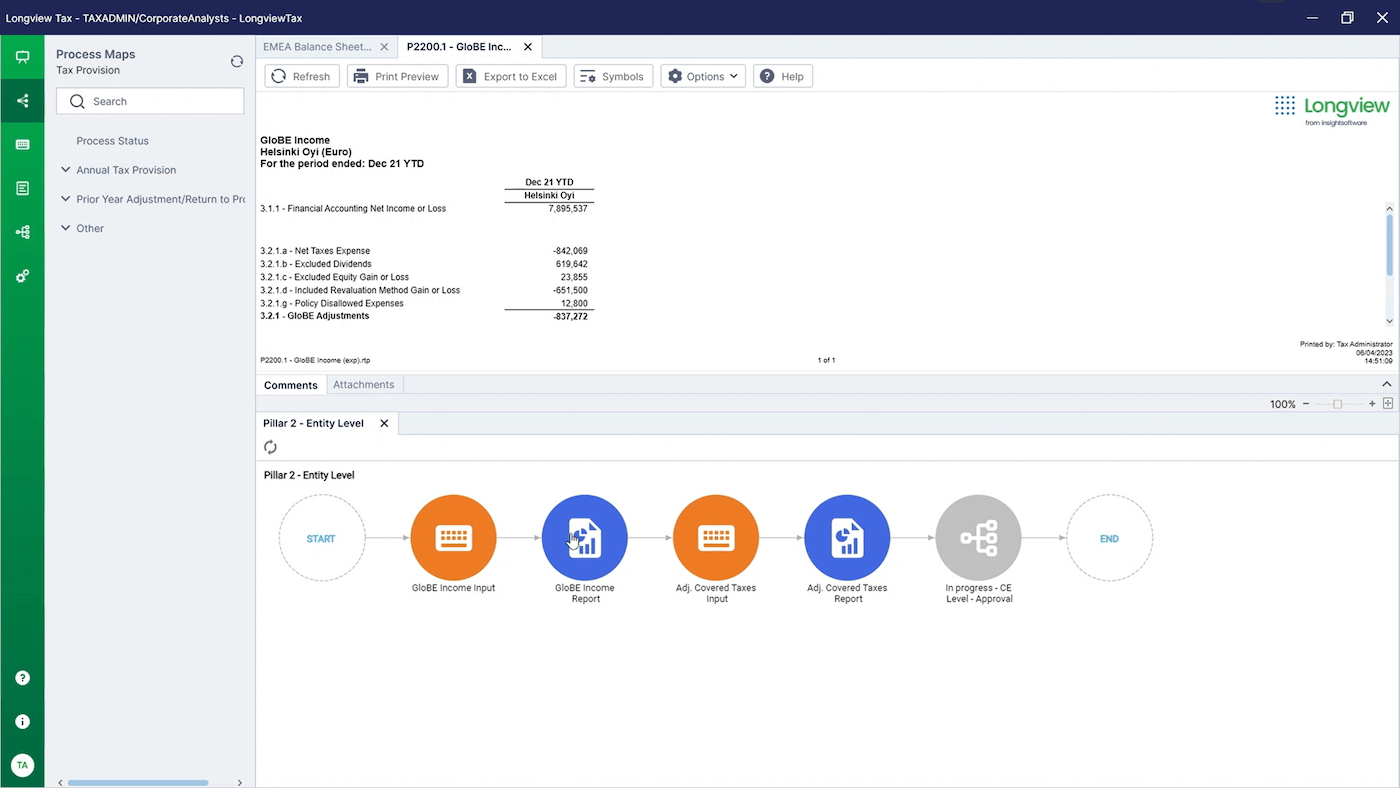Click in the Process Maps search field
Screen dimensions: 1400x788
click(160, 101)
